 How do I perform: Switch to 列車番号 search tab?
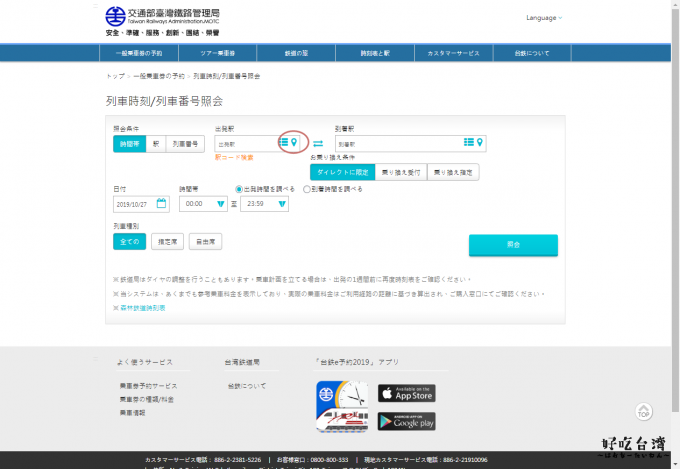click(x=186, y=144)
